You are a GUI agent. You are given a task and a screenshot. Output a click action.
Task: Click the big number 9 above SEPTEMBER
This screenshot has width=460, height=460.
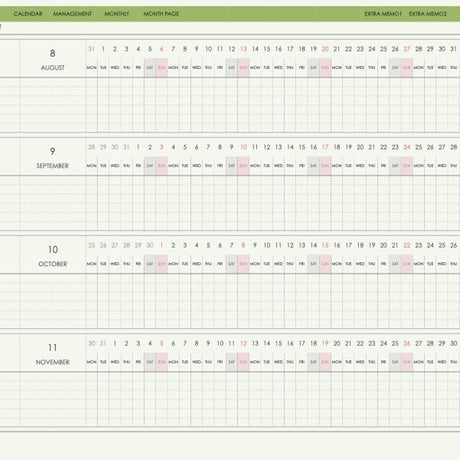(53, 151)
